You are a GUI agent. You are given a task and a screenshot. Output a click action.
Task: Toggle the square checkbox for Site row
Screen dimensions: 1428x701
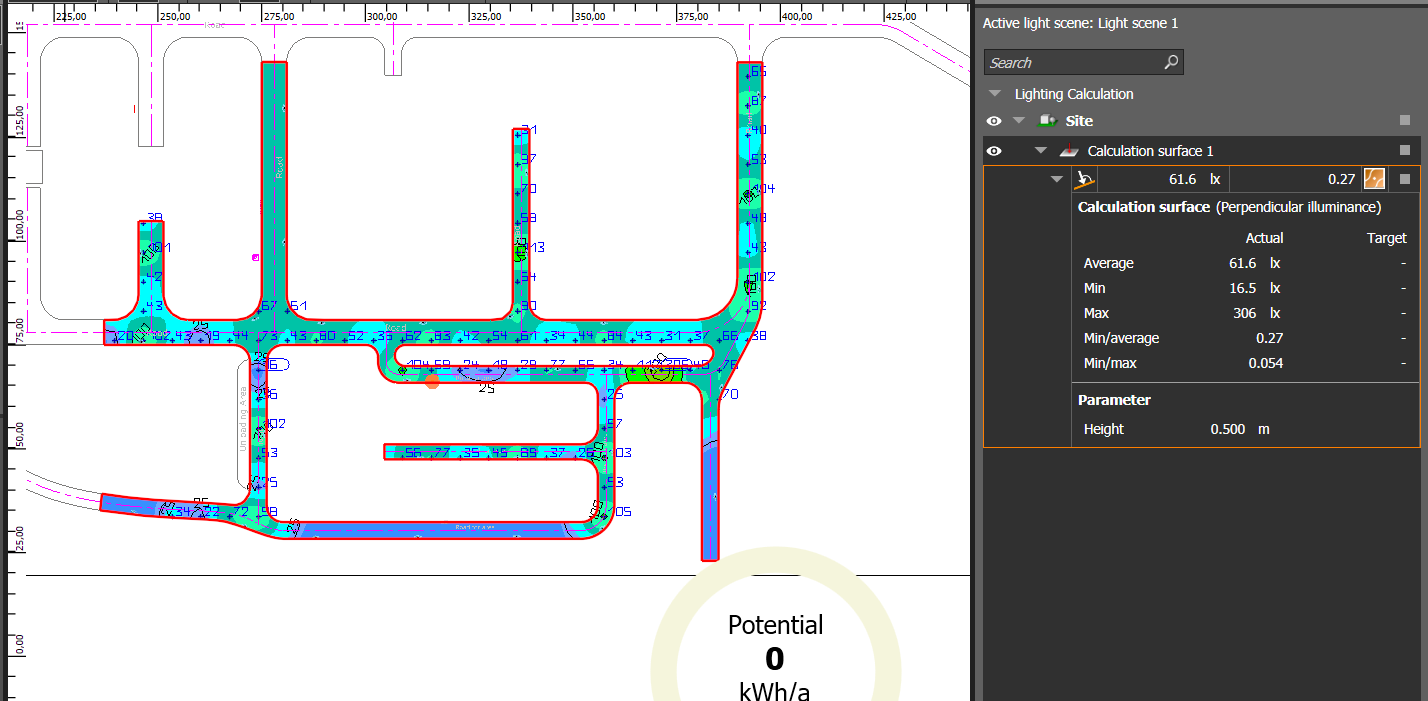pyautogui.click(x=1404, y=121)
